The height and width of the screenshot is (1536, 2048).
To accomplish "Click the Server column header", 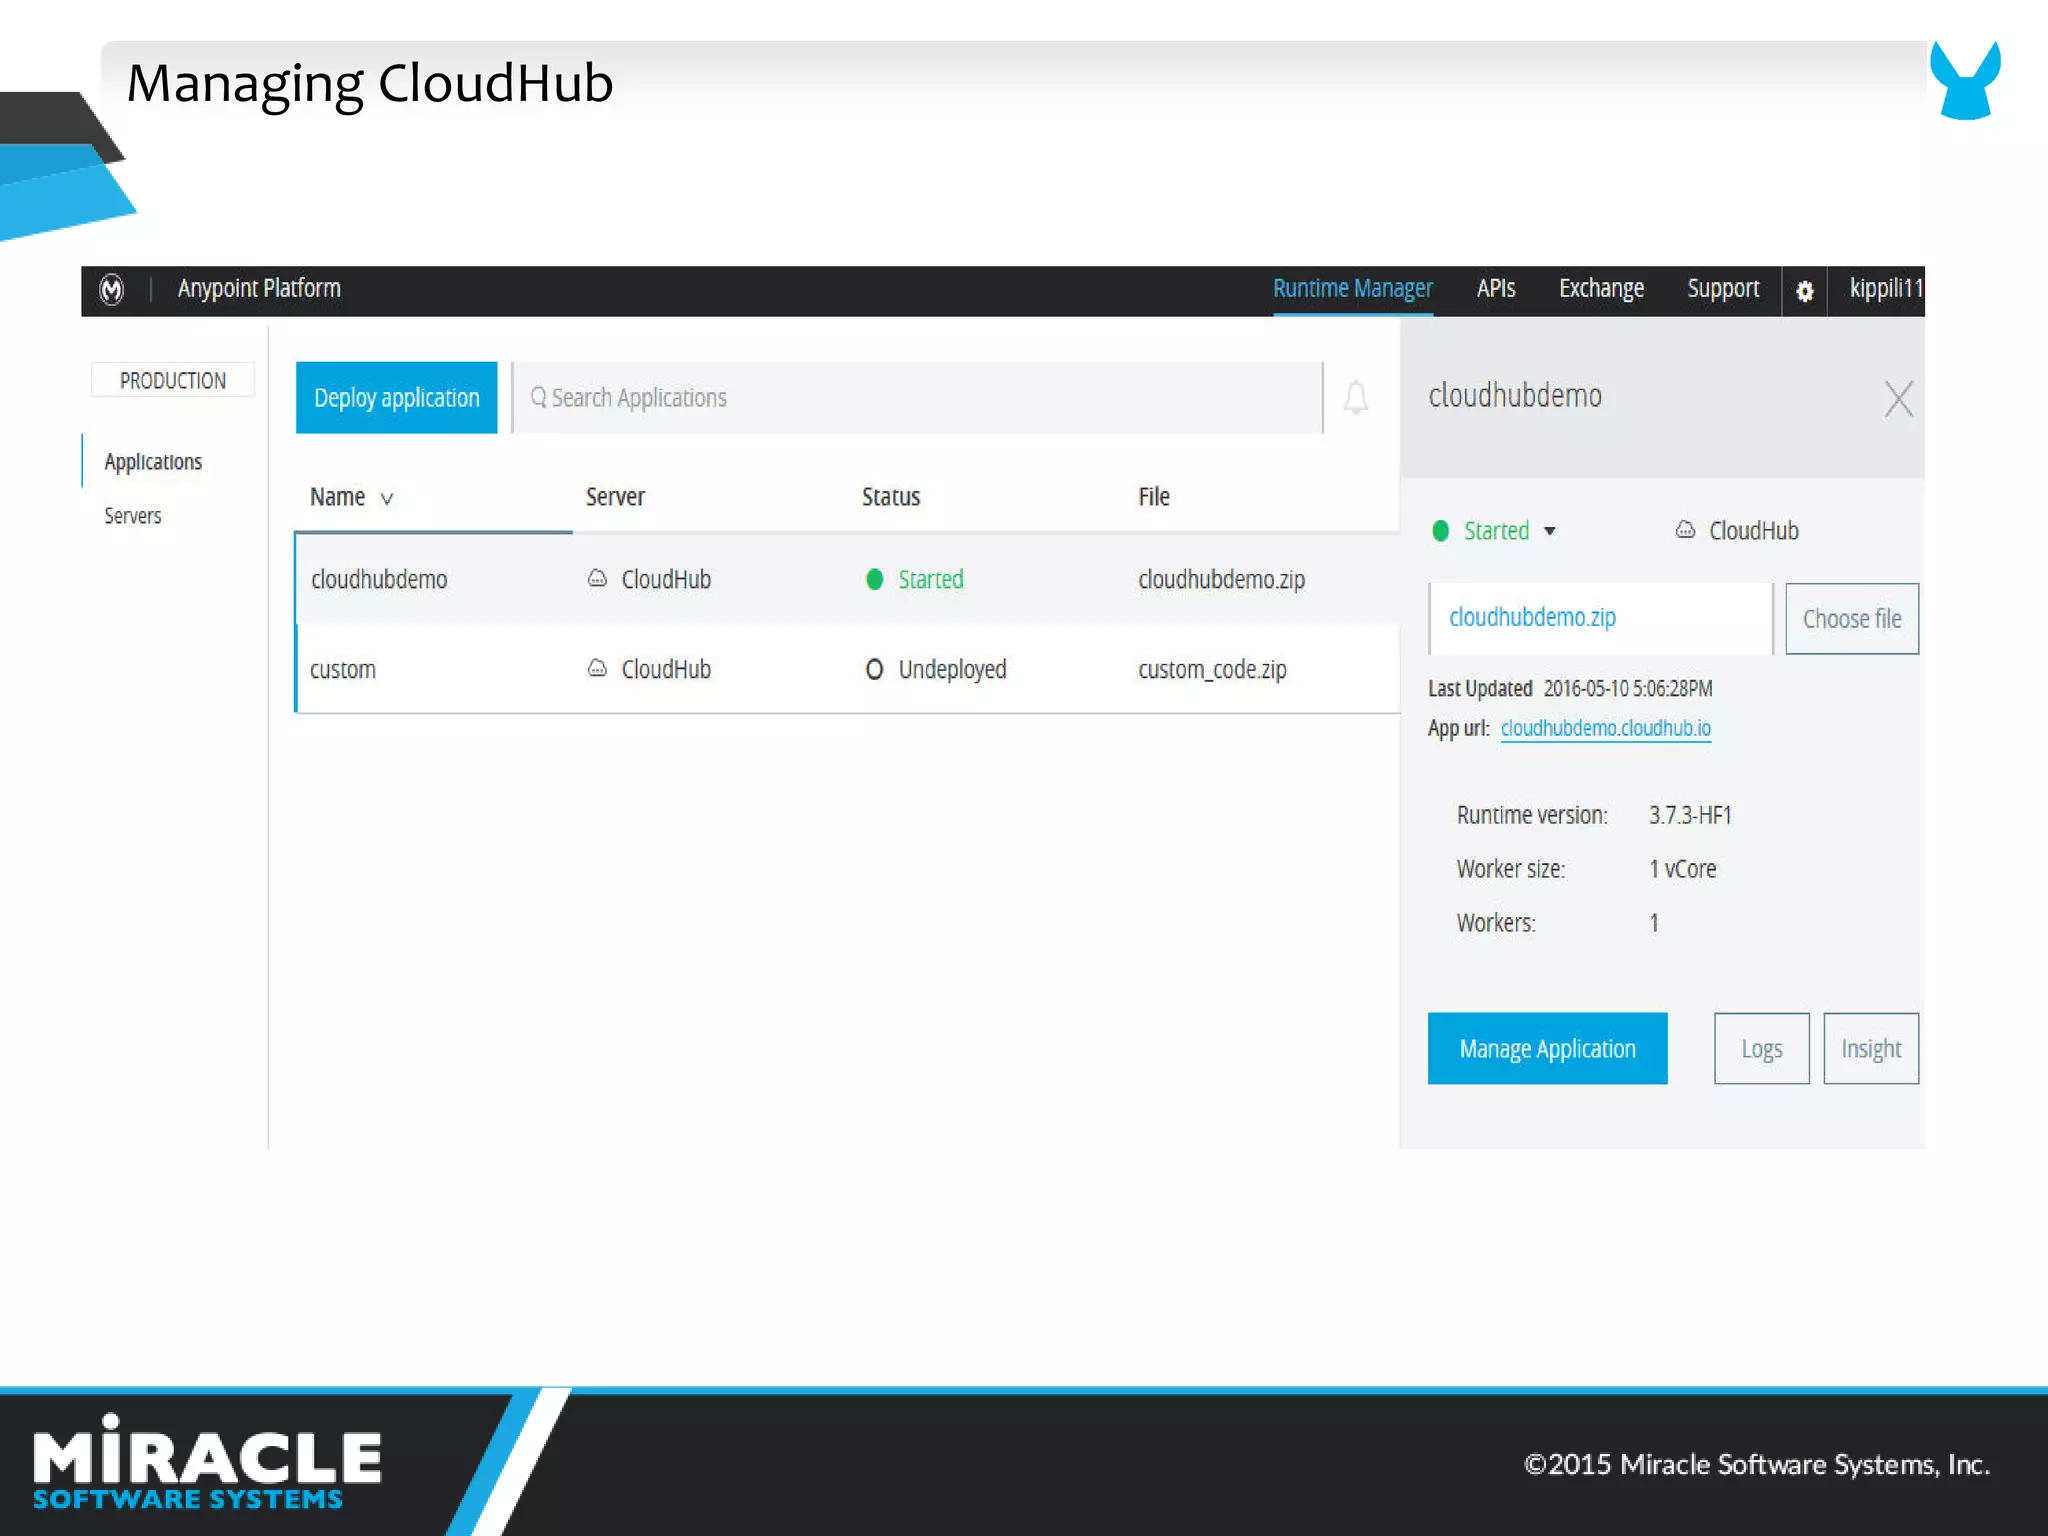I will coord(615,496).
